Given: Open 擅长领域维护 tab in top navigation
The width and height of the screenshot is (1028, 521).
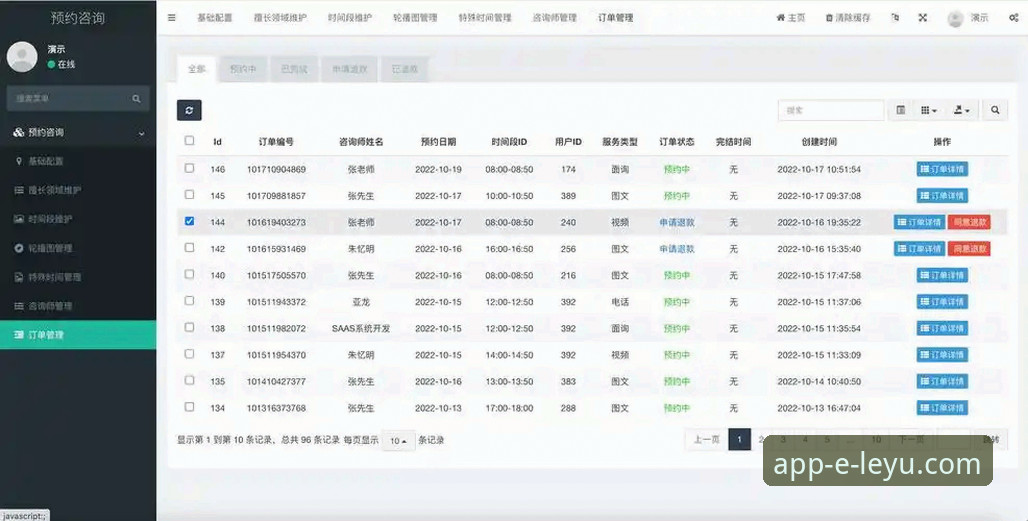Looking at the screenshot, I should click(x=280, y=18).
